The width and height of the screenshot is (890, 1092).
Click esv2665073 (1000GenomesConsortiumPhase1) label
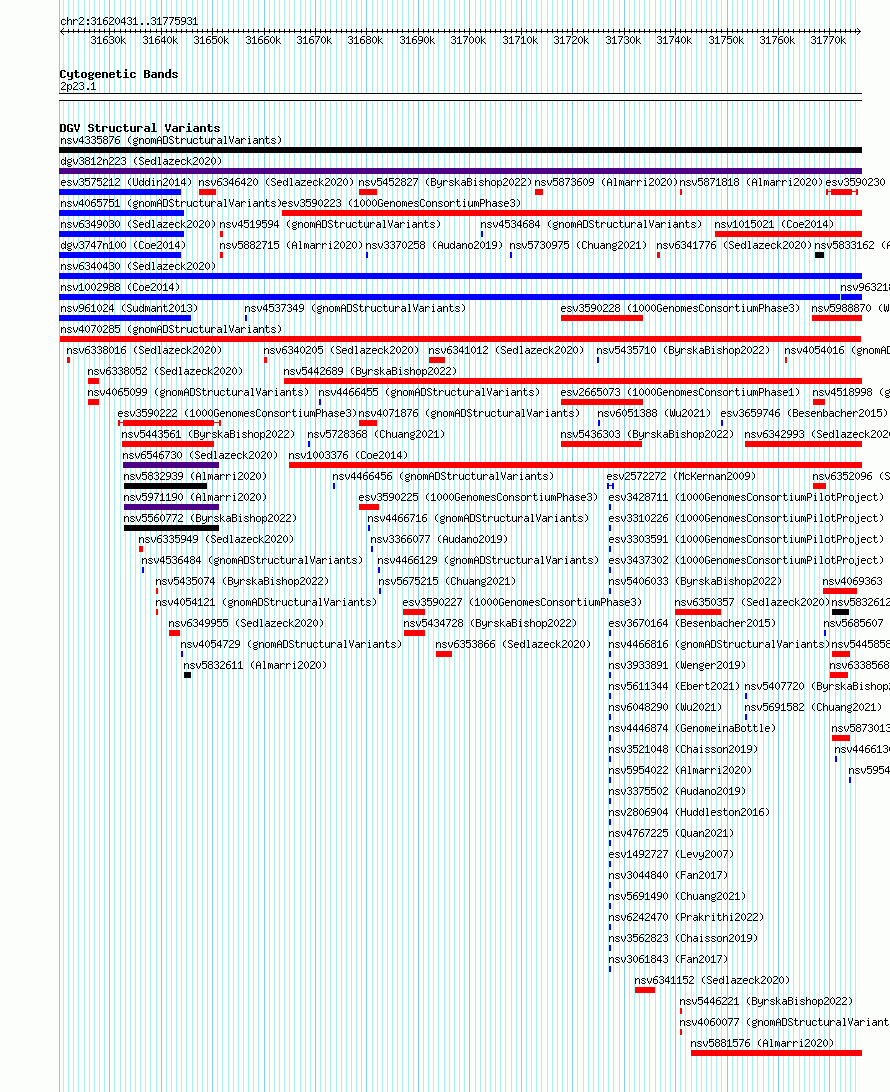pos(680,392)
